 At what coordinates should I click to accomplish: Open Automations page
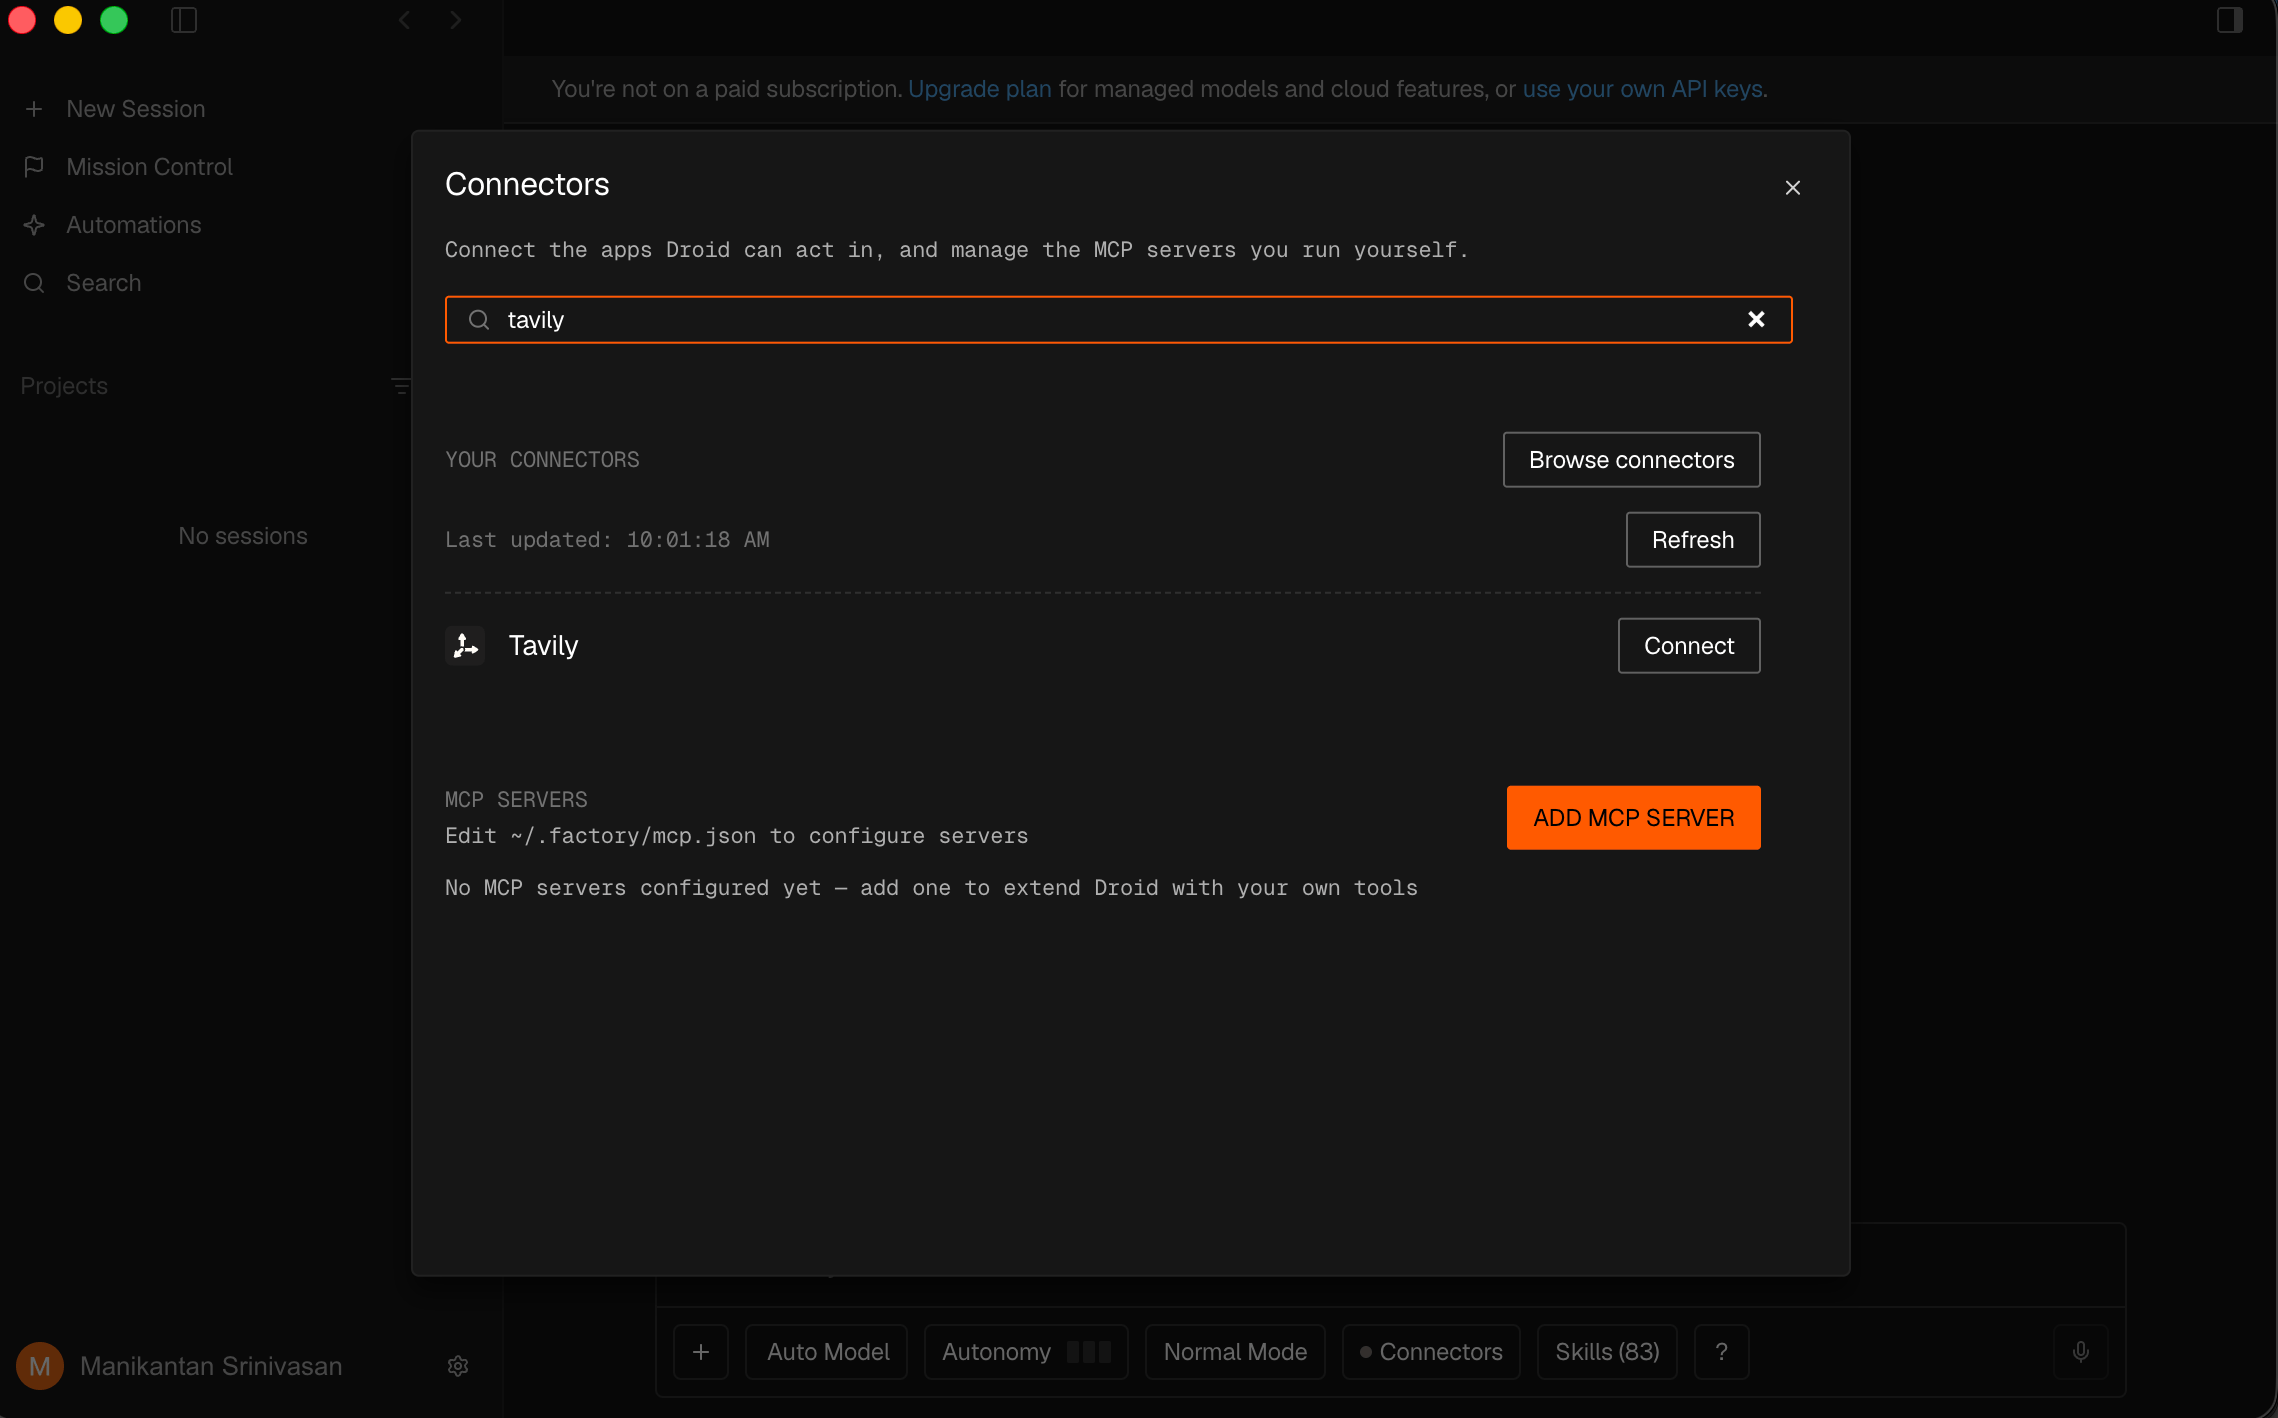(133, 224)
